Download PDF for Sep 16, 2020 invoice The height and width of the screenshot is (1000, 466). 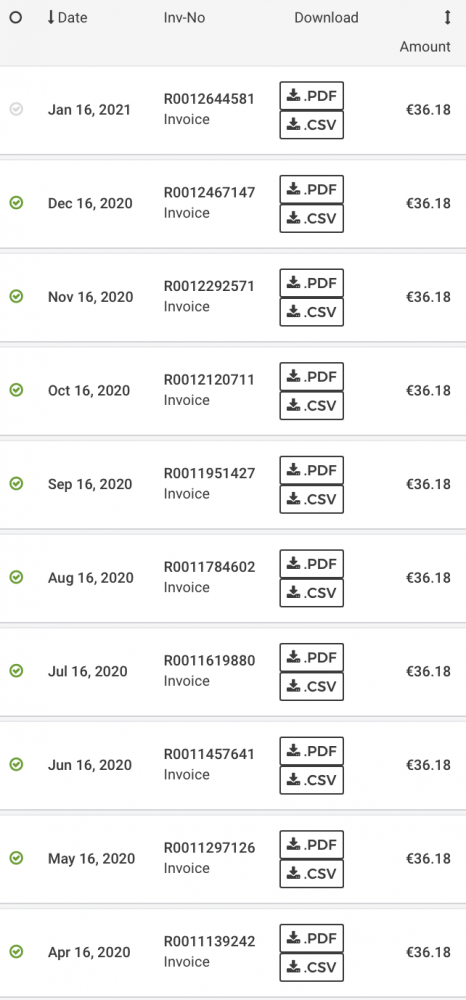[312, 470]
